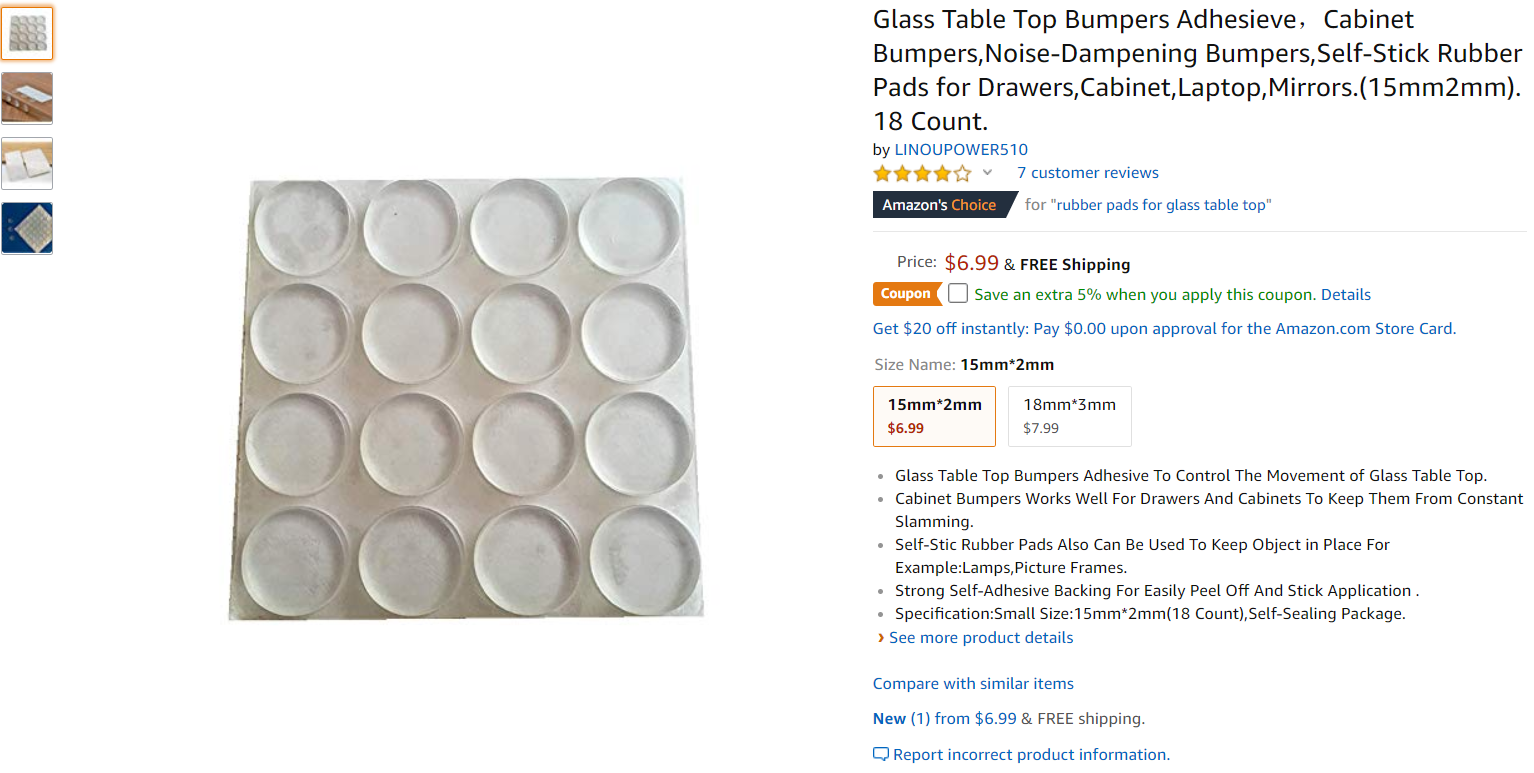Click the main product image of bumpers
Image resolution: width=1534 pixels, height=773 pixels.
[467, 398]
